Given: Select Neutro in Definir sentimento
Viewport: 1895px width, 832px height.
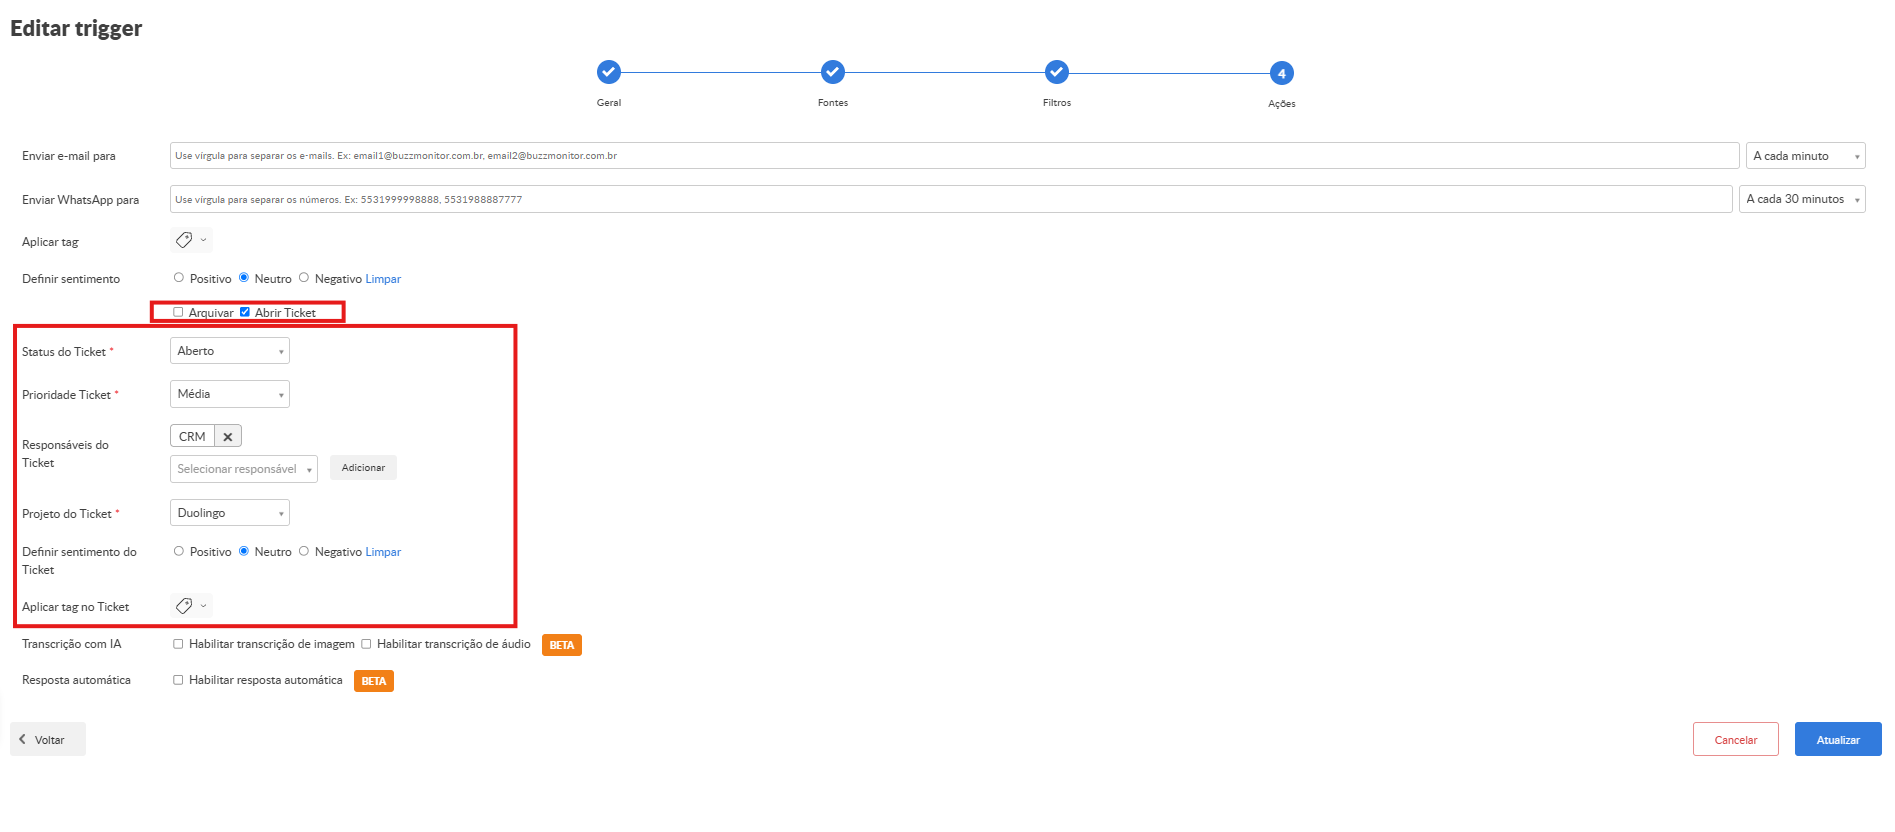Looking at the screenshot, I should (244, 278).
